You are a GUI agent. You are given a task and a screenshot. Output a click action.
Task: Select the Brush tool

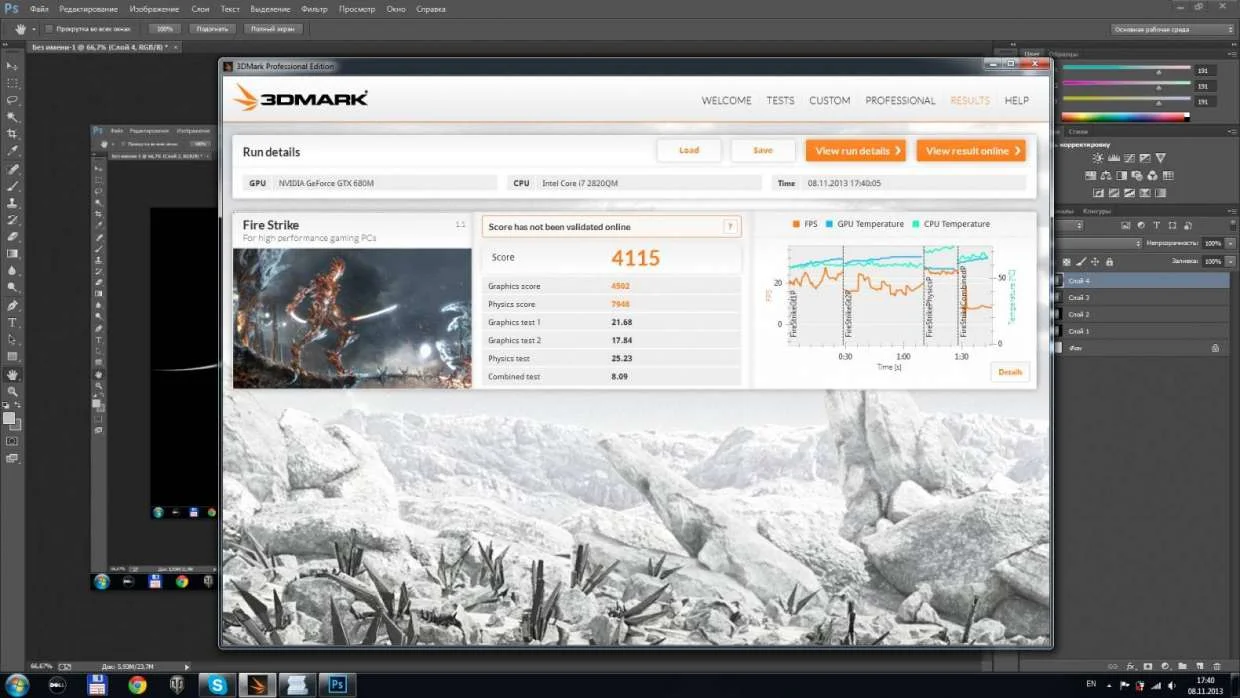[12, 186]
